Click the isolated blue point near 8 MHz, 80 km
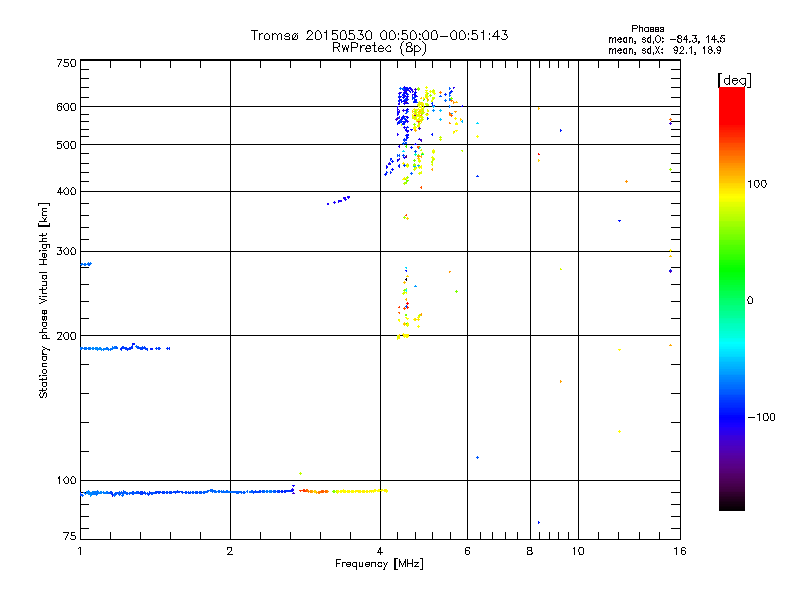Screen dimensions: 800x600 point(539,522)
